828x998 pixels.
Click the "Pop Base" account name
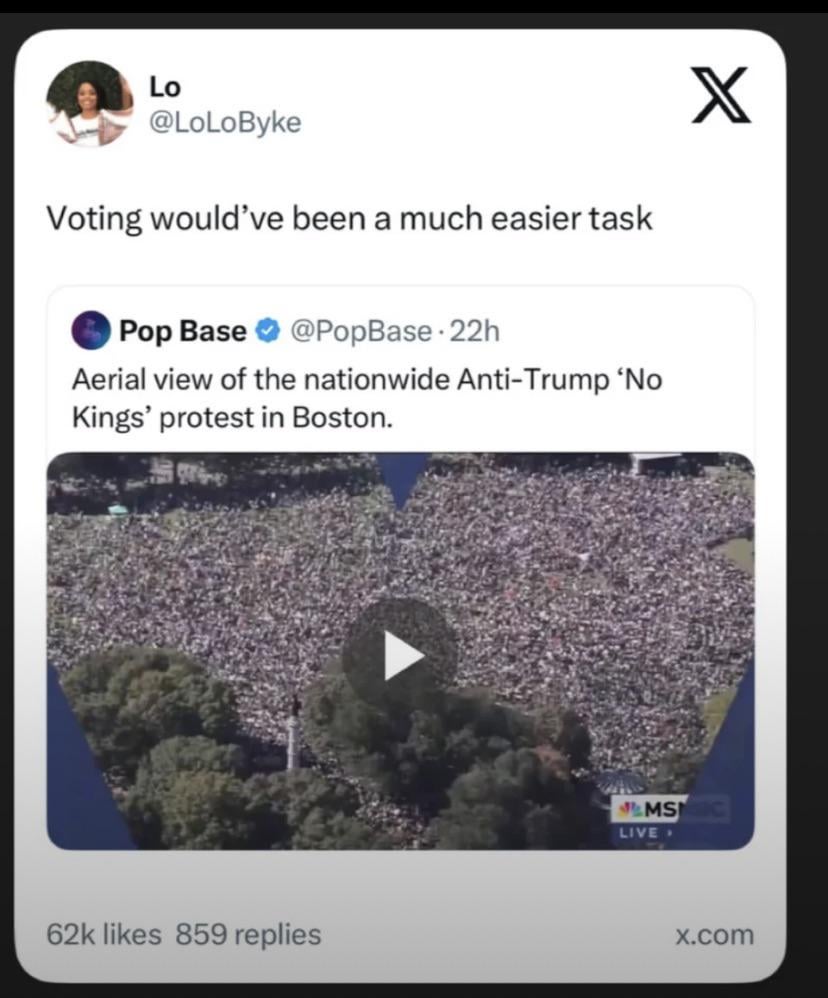(182, 331)
